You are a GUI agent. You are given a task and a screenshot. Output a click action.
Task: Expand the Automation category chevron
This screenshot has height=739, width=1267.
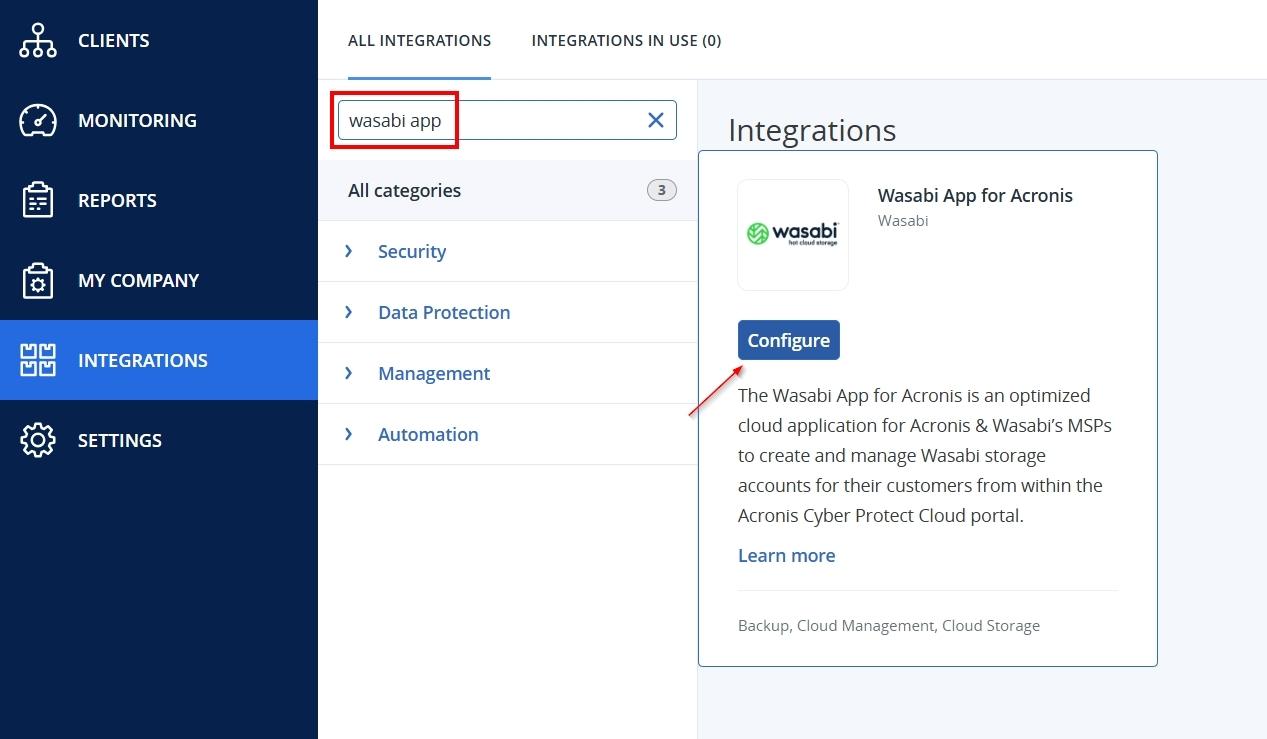pos(348,434)
